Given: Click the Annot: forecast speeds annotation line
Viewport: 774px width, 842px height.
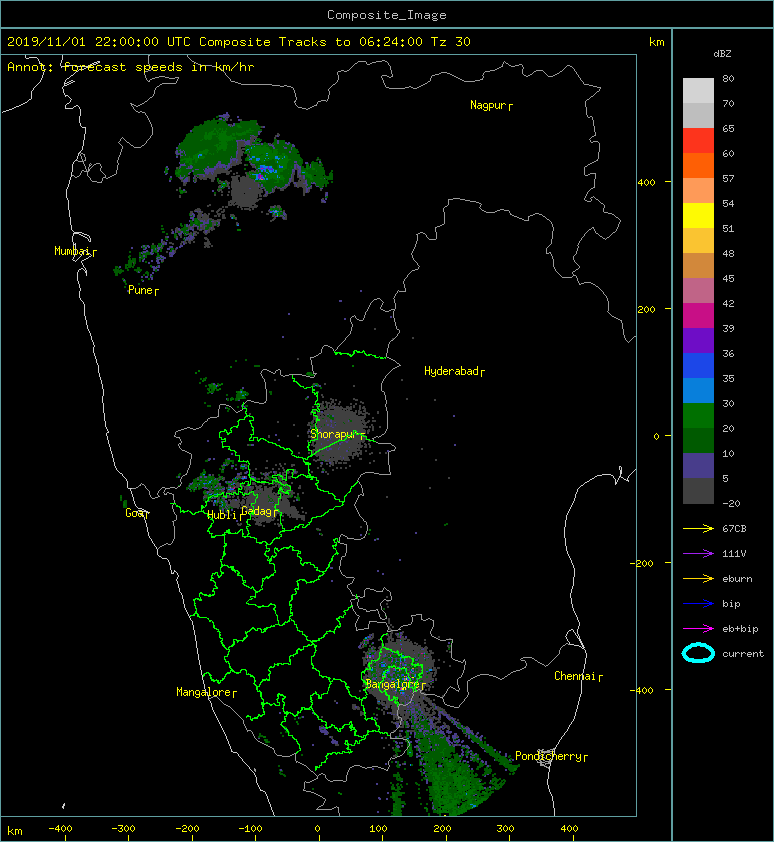Looking at the screenshot, I should [x=131, y=67].
